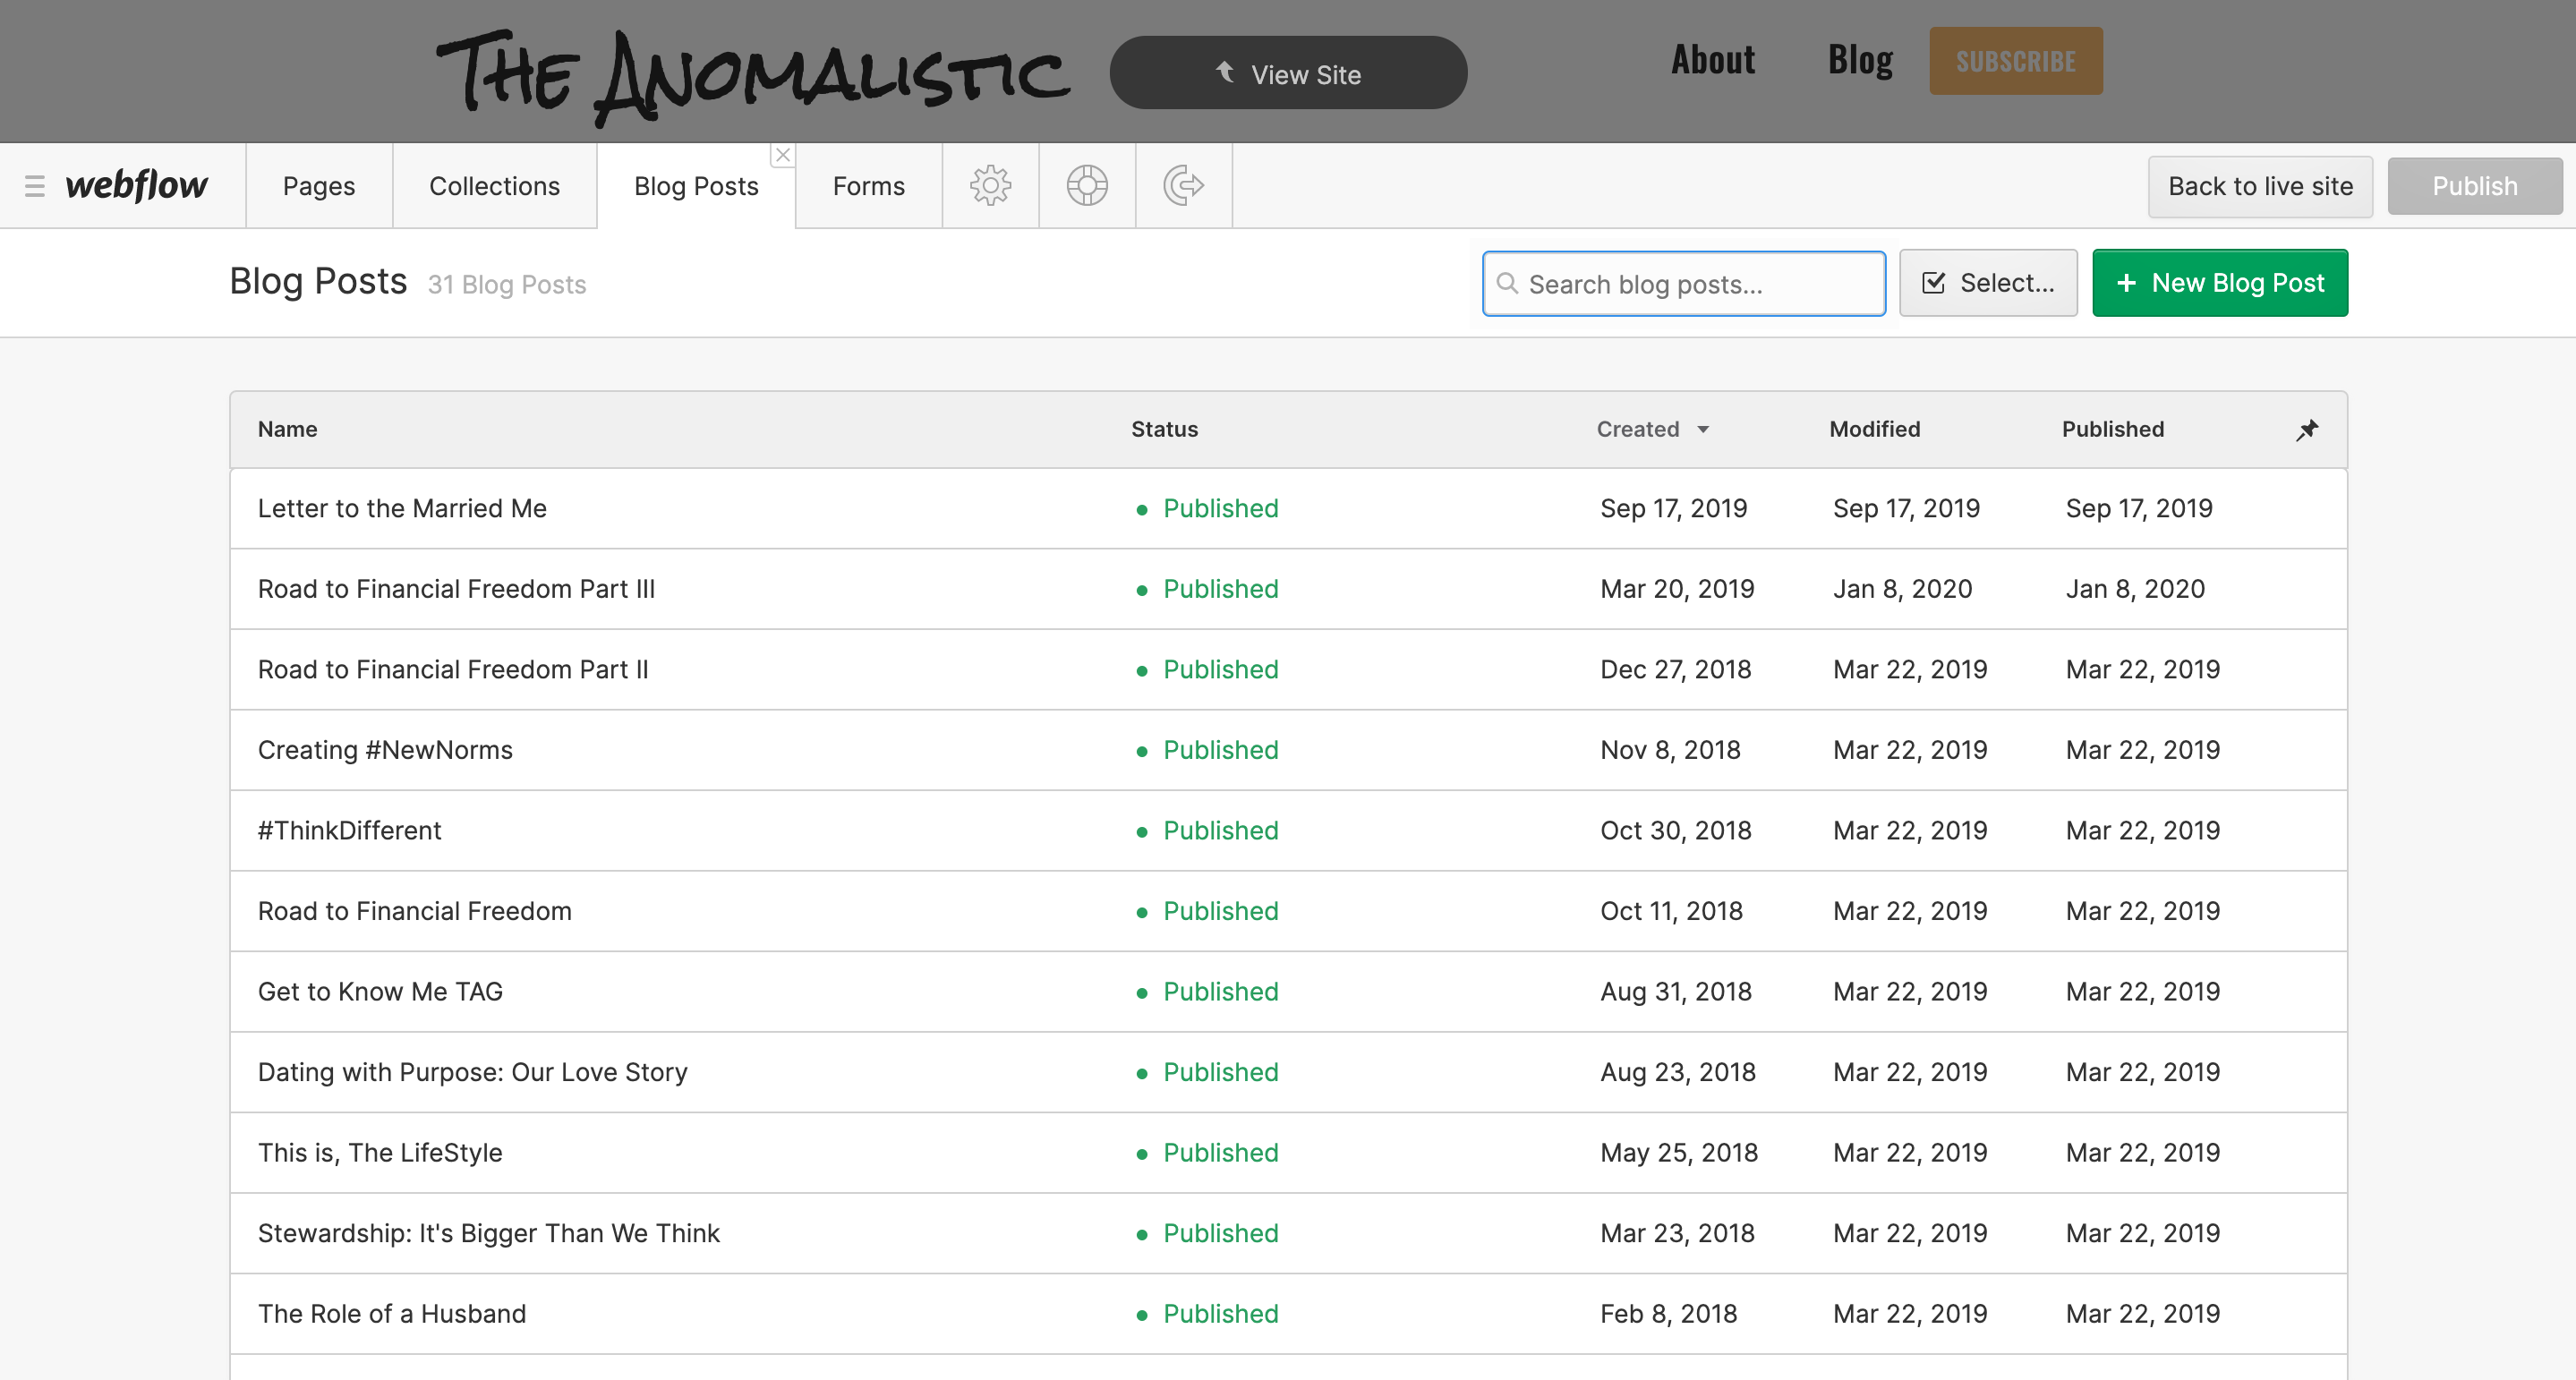
Task: Open '#ThinkDifferent' post
Action: (x=1288, y=831)
